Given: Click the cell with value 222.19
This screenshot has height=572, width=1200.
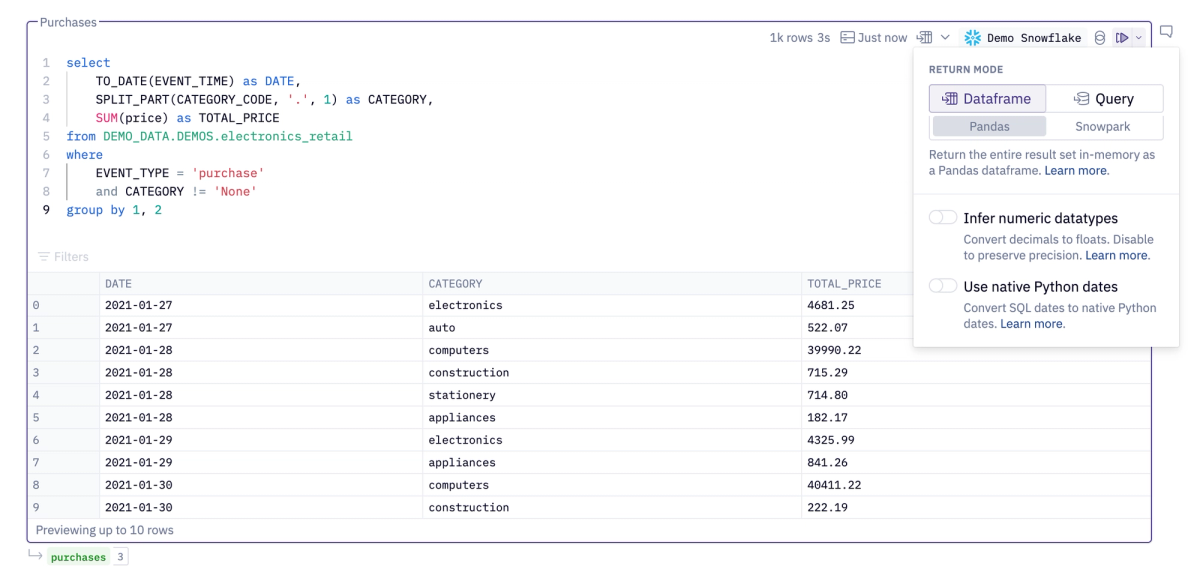Looking at the screenshot, I should pyautogui.click(x=975, y=507).
